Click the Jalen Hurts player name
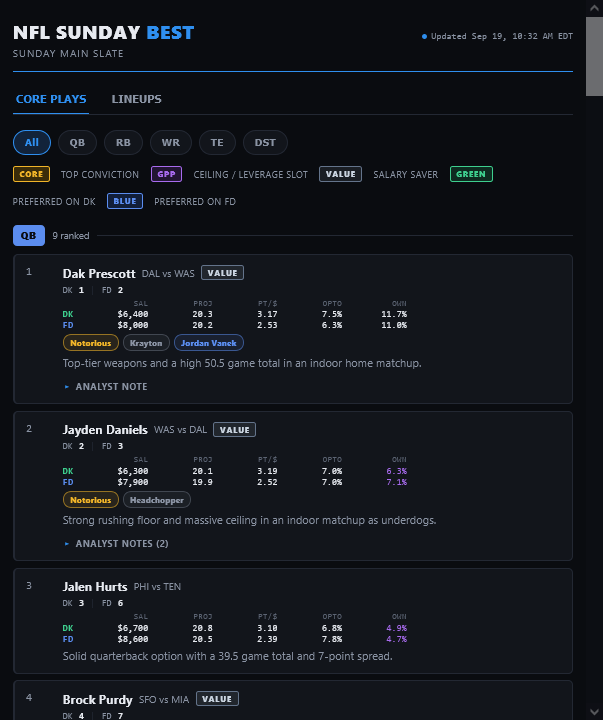This screenshot has width=603, height=720. [95, 587]
